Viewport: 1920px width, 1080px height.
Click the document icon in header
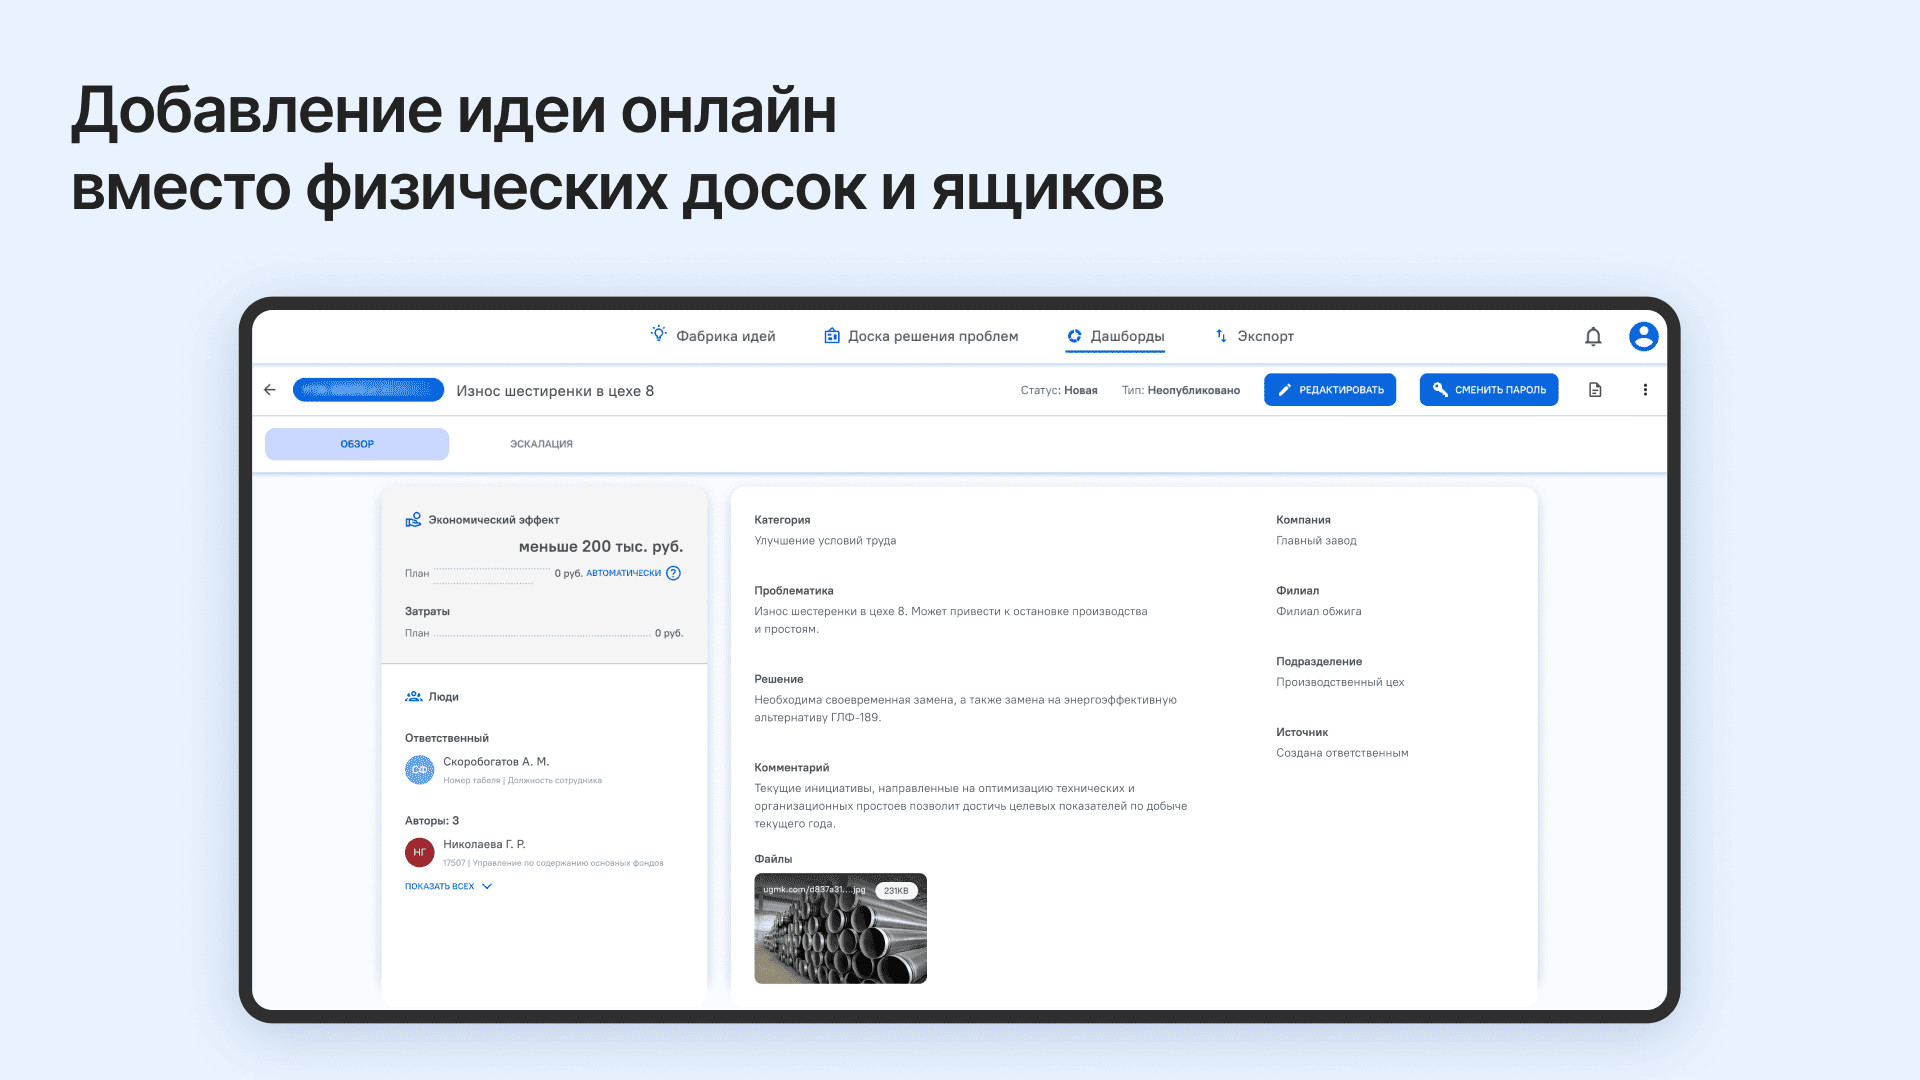click(x=1595, y=390)
